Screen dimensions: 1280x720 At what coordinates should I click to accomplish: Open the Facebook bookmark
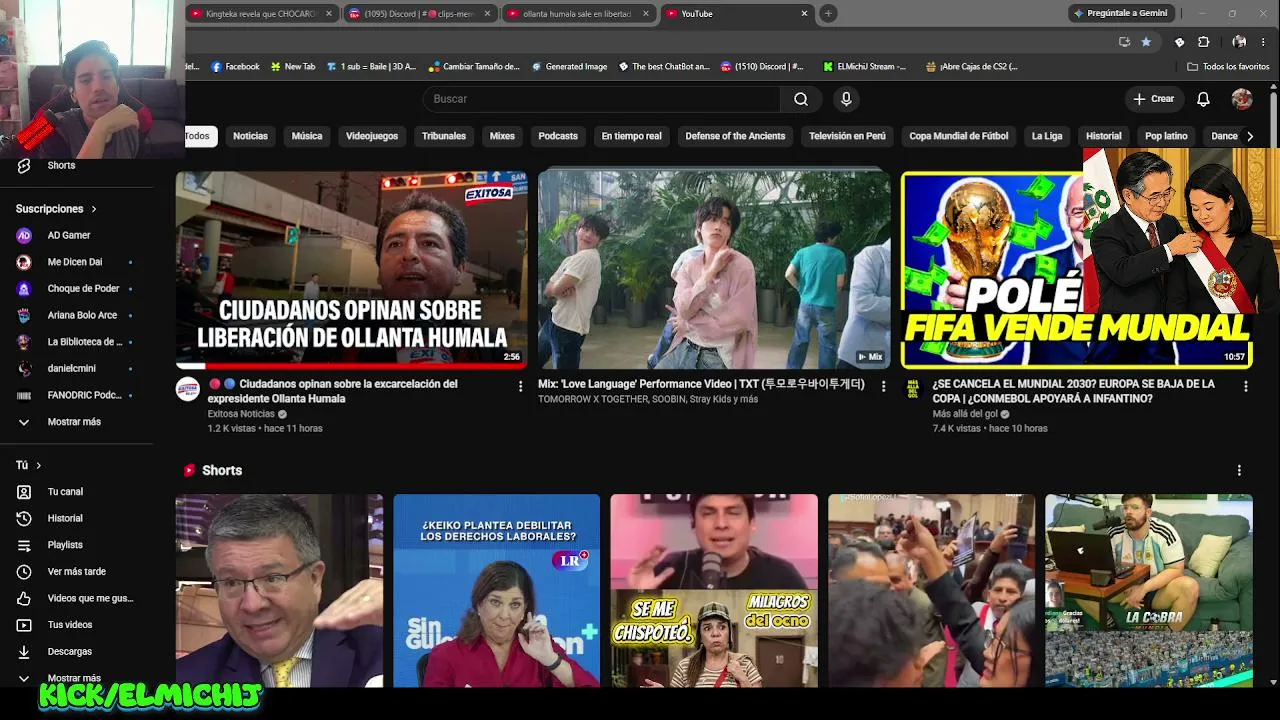(235, 67)
